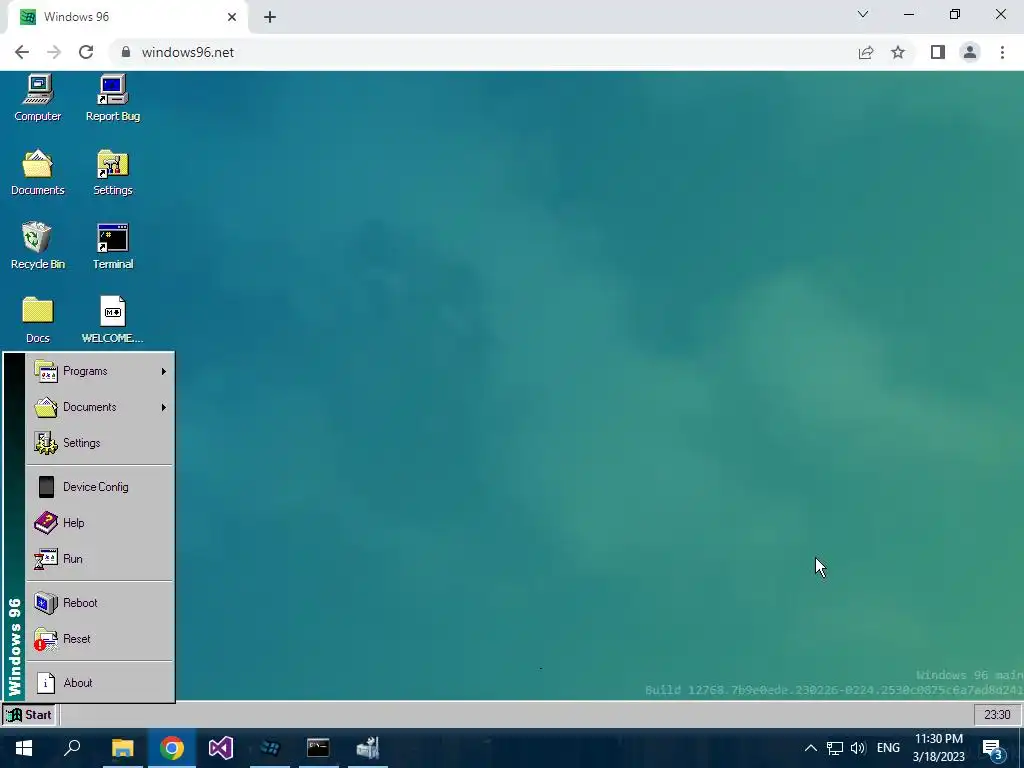Image resolution: width=1024 pixels, height=768 pixels.
Task: Select Reset in the Start menu
Action: tap(100, 638)
